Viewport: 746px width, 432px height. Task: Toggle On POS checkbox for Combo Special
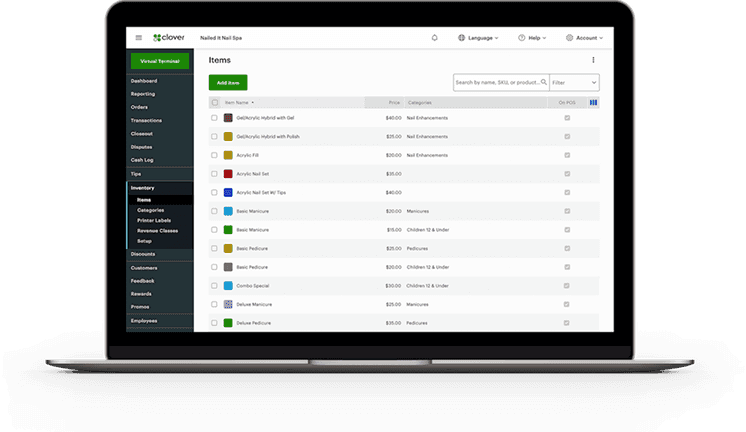click(x=567, y=286)
